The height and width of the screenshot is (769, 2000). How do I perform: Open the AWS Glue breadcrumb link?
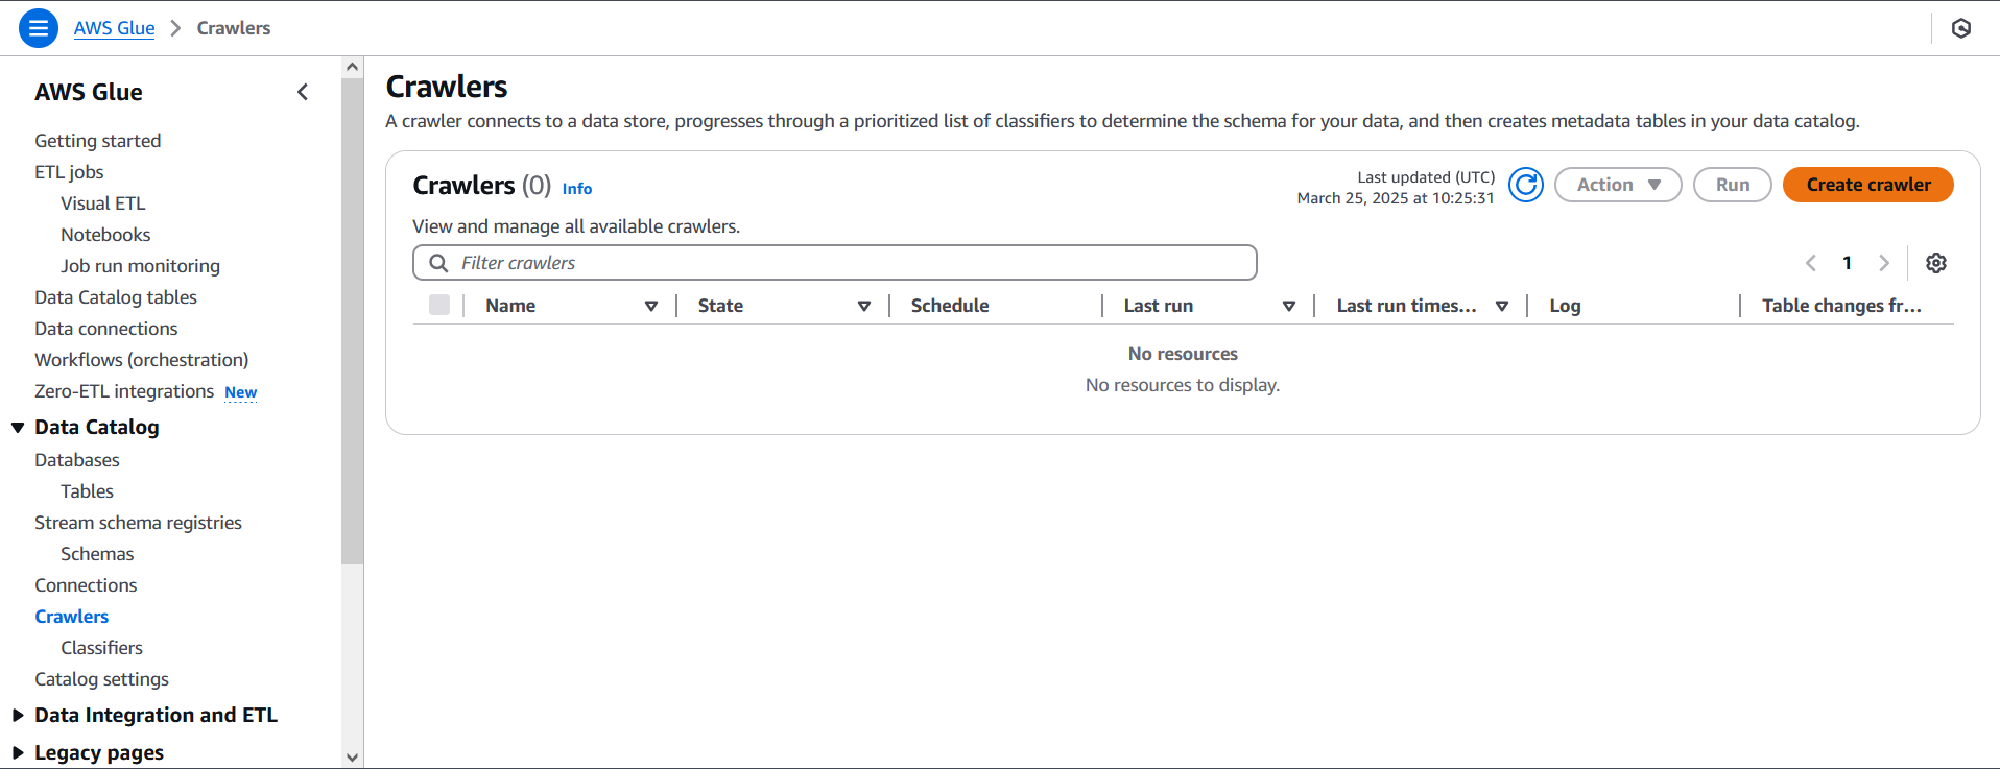coord(114,28)
